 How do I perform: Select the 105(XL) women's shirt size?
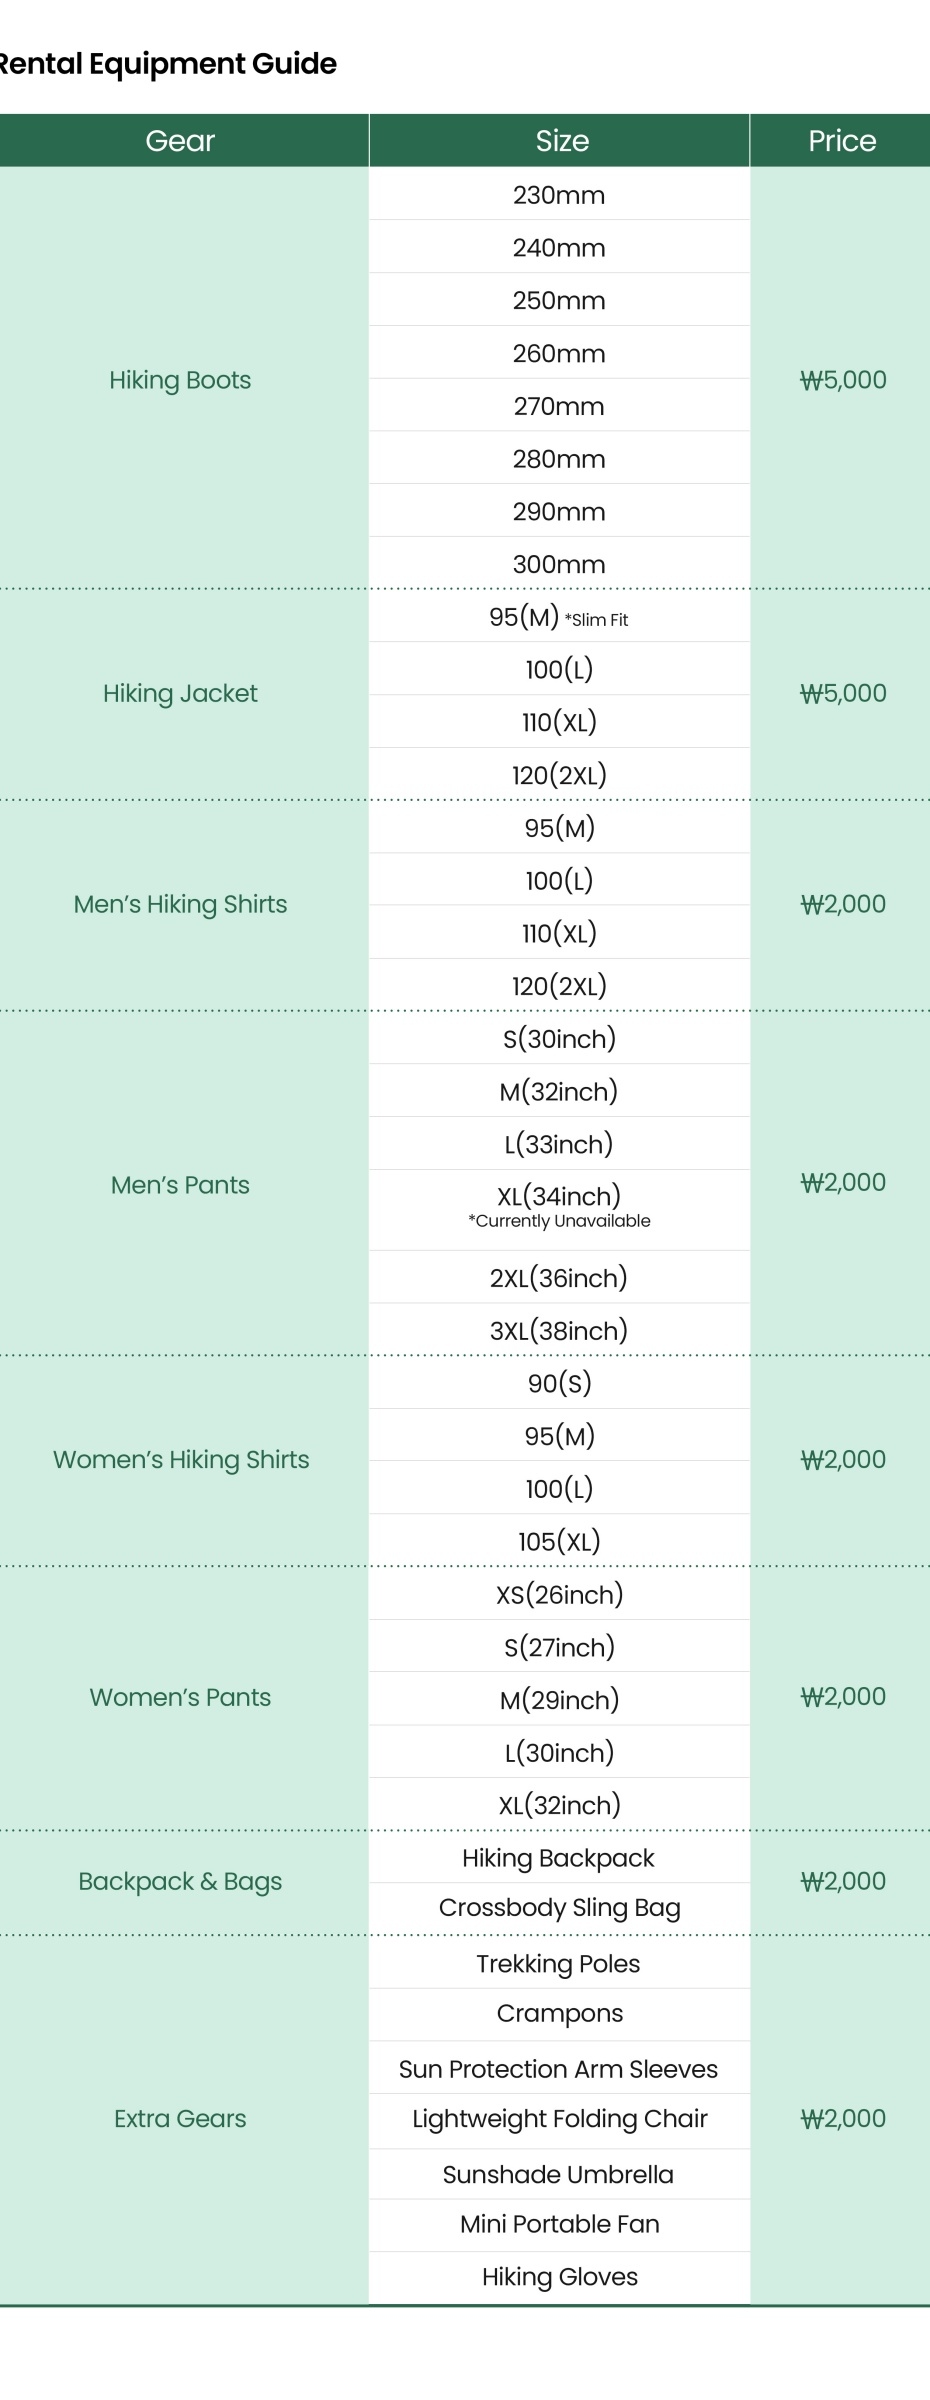pyautogui.click(x=559, y=1541)
